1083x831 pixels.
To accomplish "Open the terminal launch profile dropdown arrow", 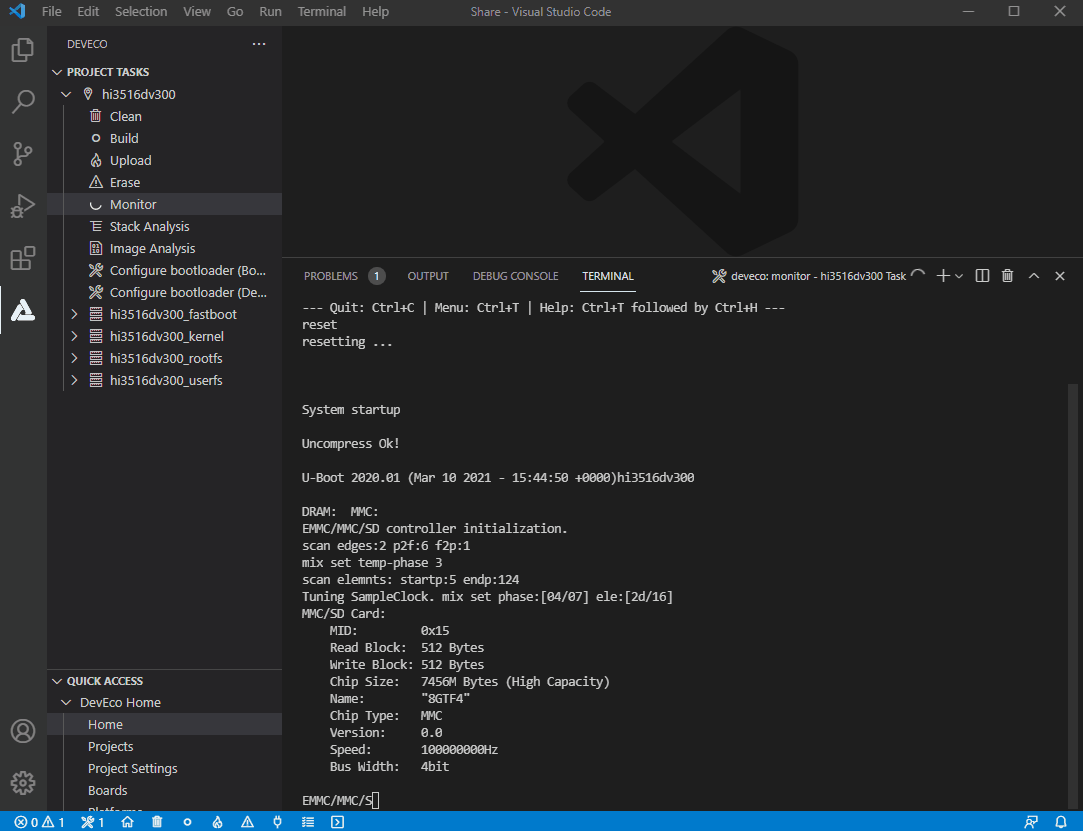I will coord(959,276).
